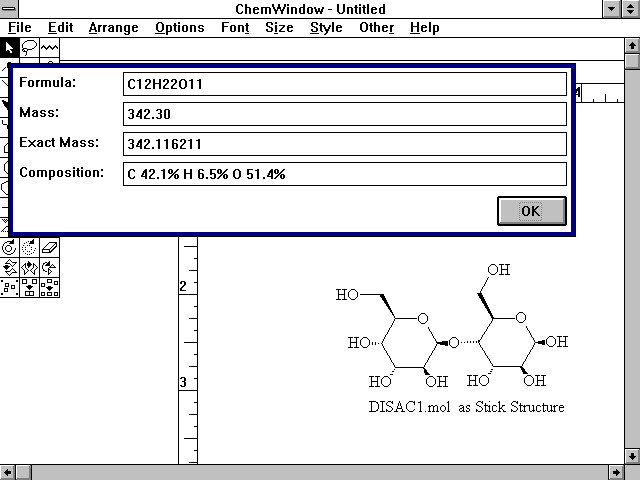Click the vertical scrollbar up arrow
This screenshot has width=640, height=480.
(x=631, y=46)
